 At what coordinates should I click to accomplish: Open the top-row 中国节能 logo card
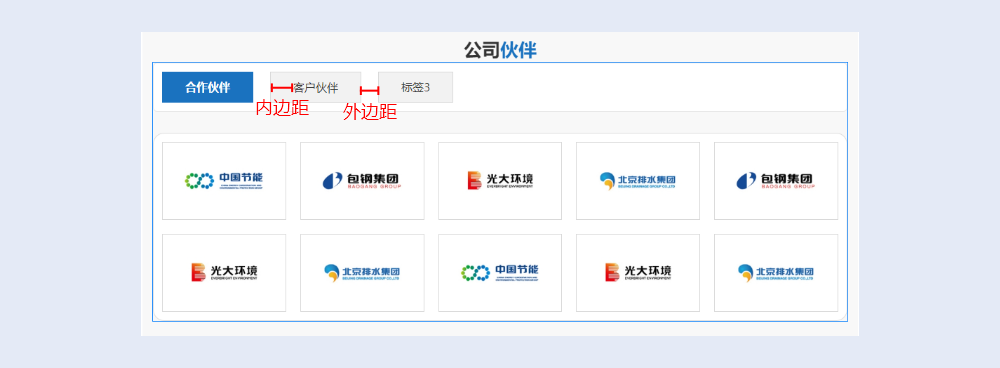click(224, 181)
